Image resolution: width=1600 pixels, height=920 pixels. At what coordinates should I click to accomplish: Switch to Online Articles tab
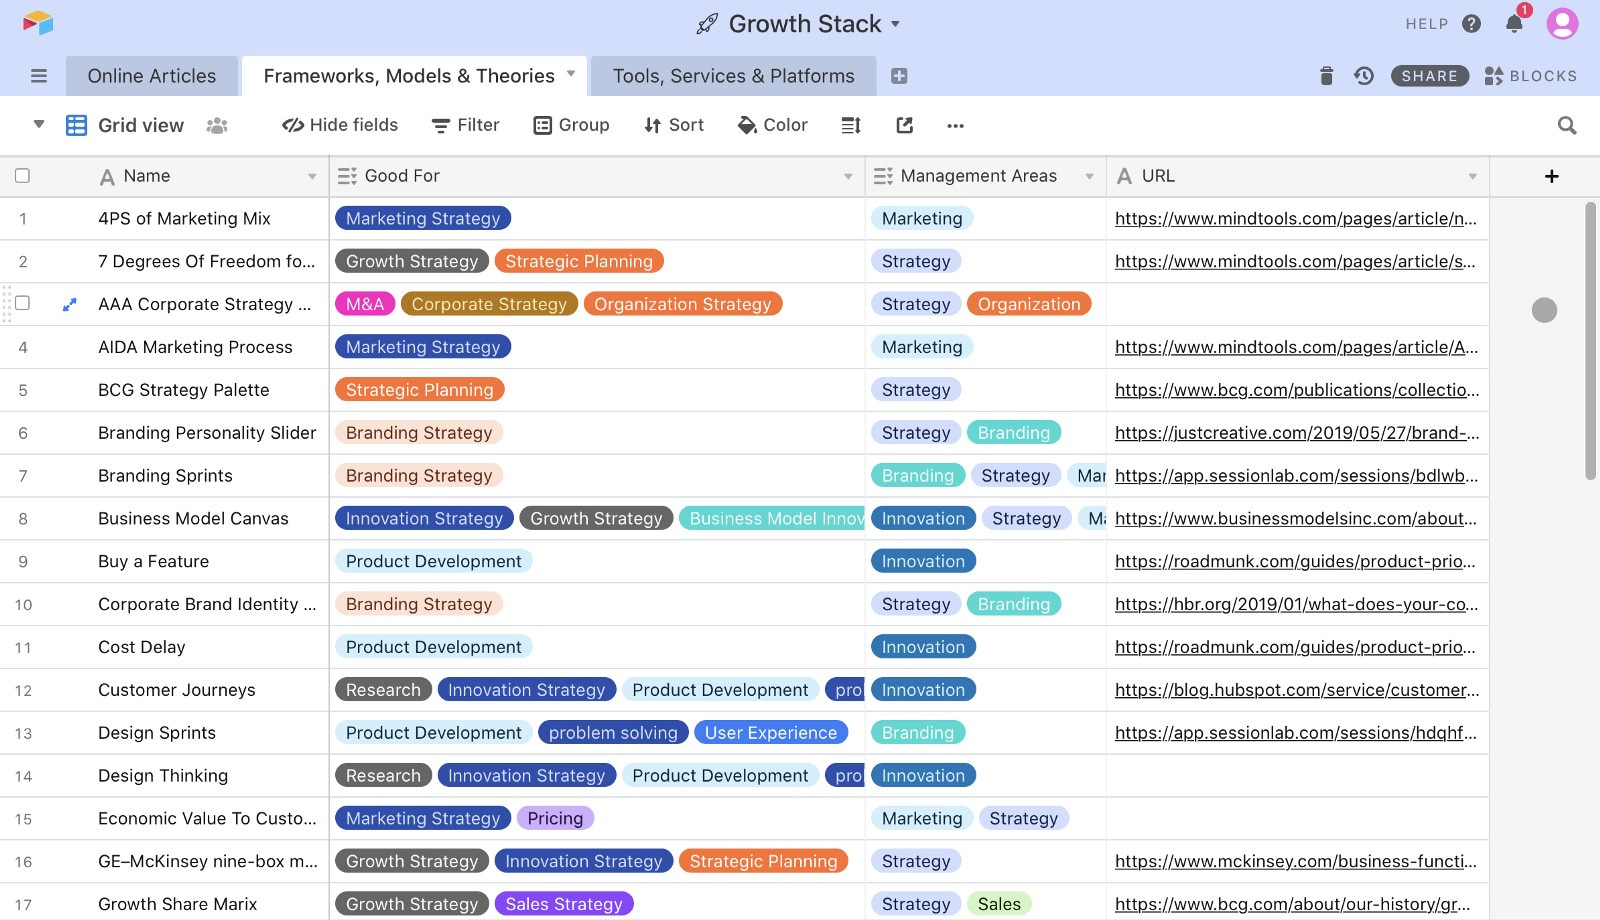click(x=152, y=76)
